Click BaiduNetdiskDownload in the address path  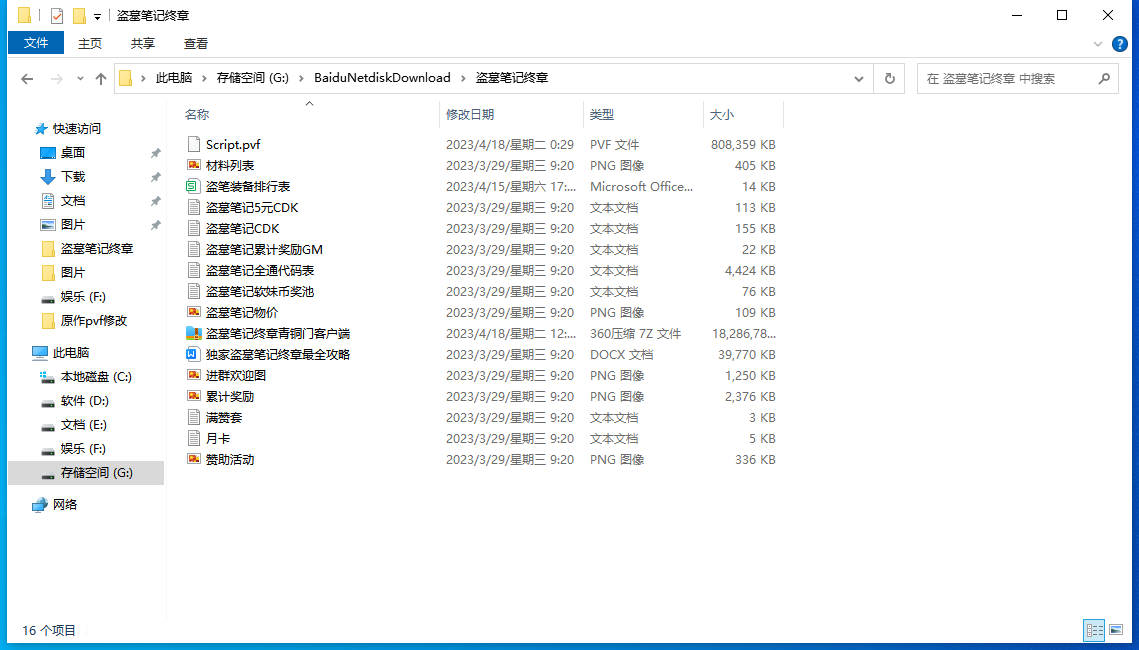pyautogui.click(x=382, y=78)
